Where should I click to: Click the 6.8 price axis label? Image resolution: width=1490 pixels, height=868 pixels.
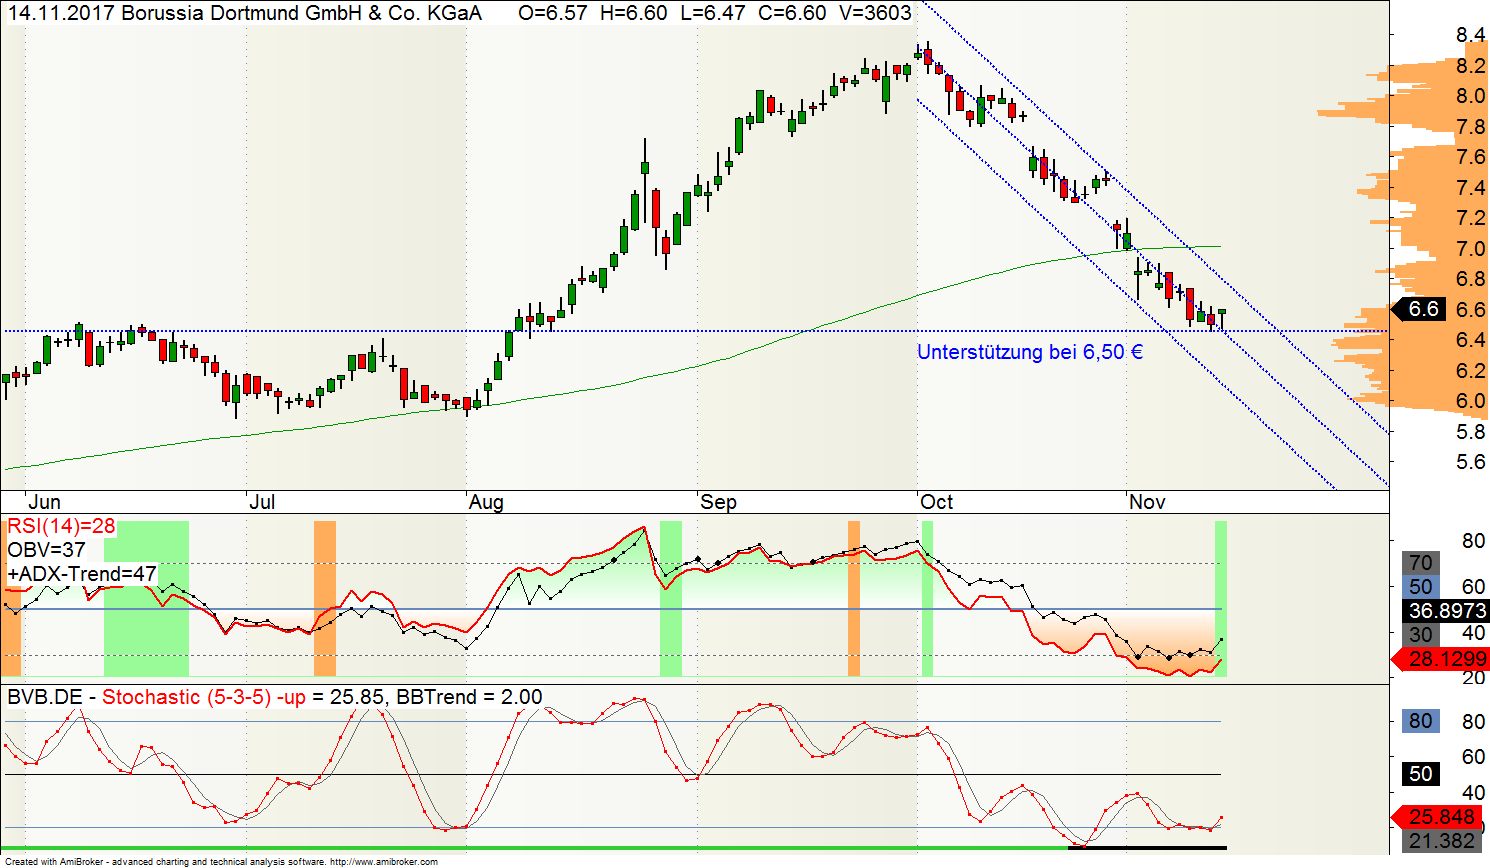pyautogui.click(x=1470, y=279)
